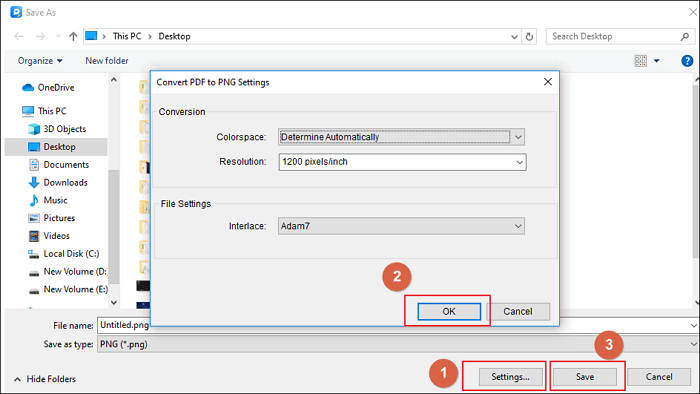Open the Downloads folder icon in sidebar
This screenshot has width=700, height=394.
click(x=34, y=182)
